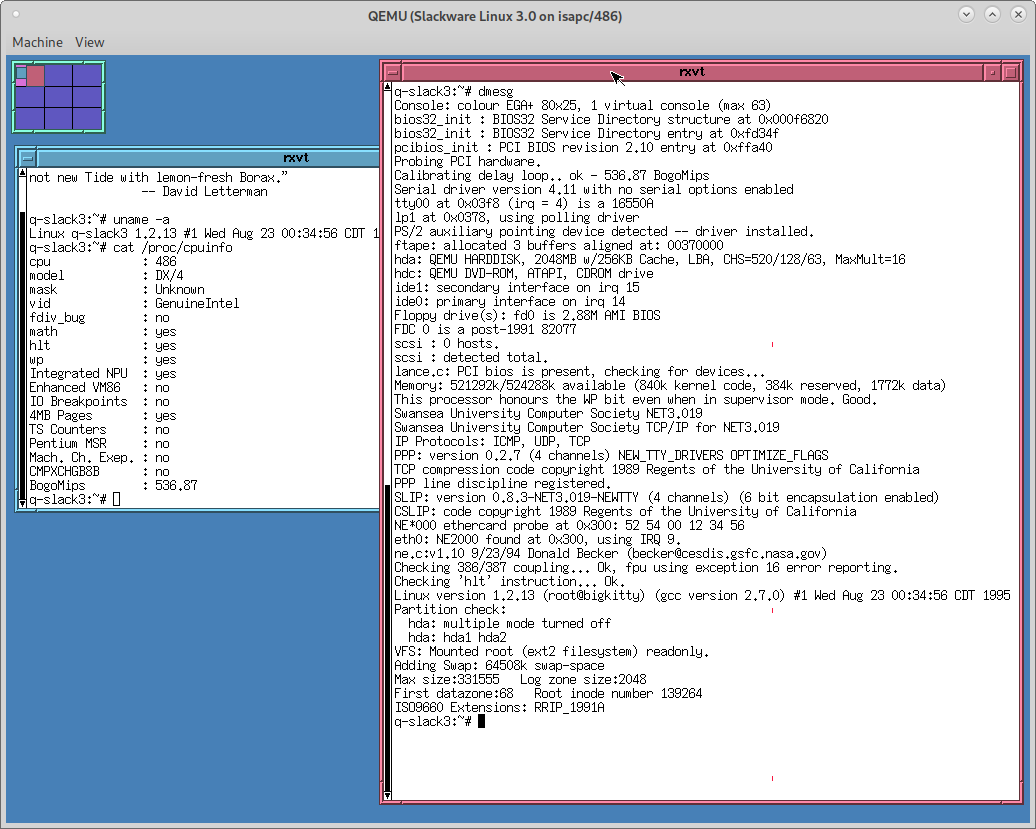Click scroll-down arrow on the cpuinfo terminal scrollbar
Viewport: 1036px width, 829px height.
coord(22,506)
